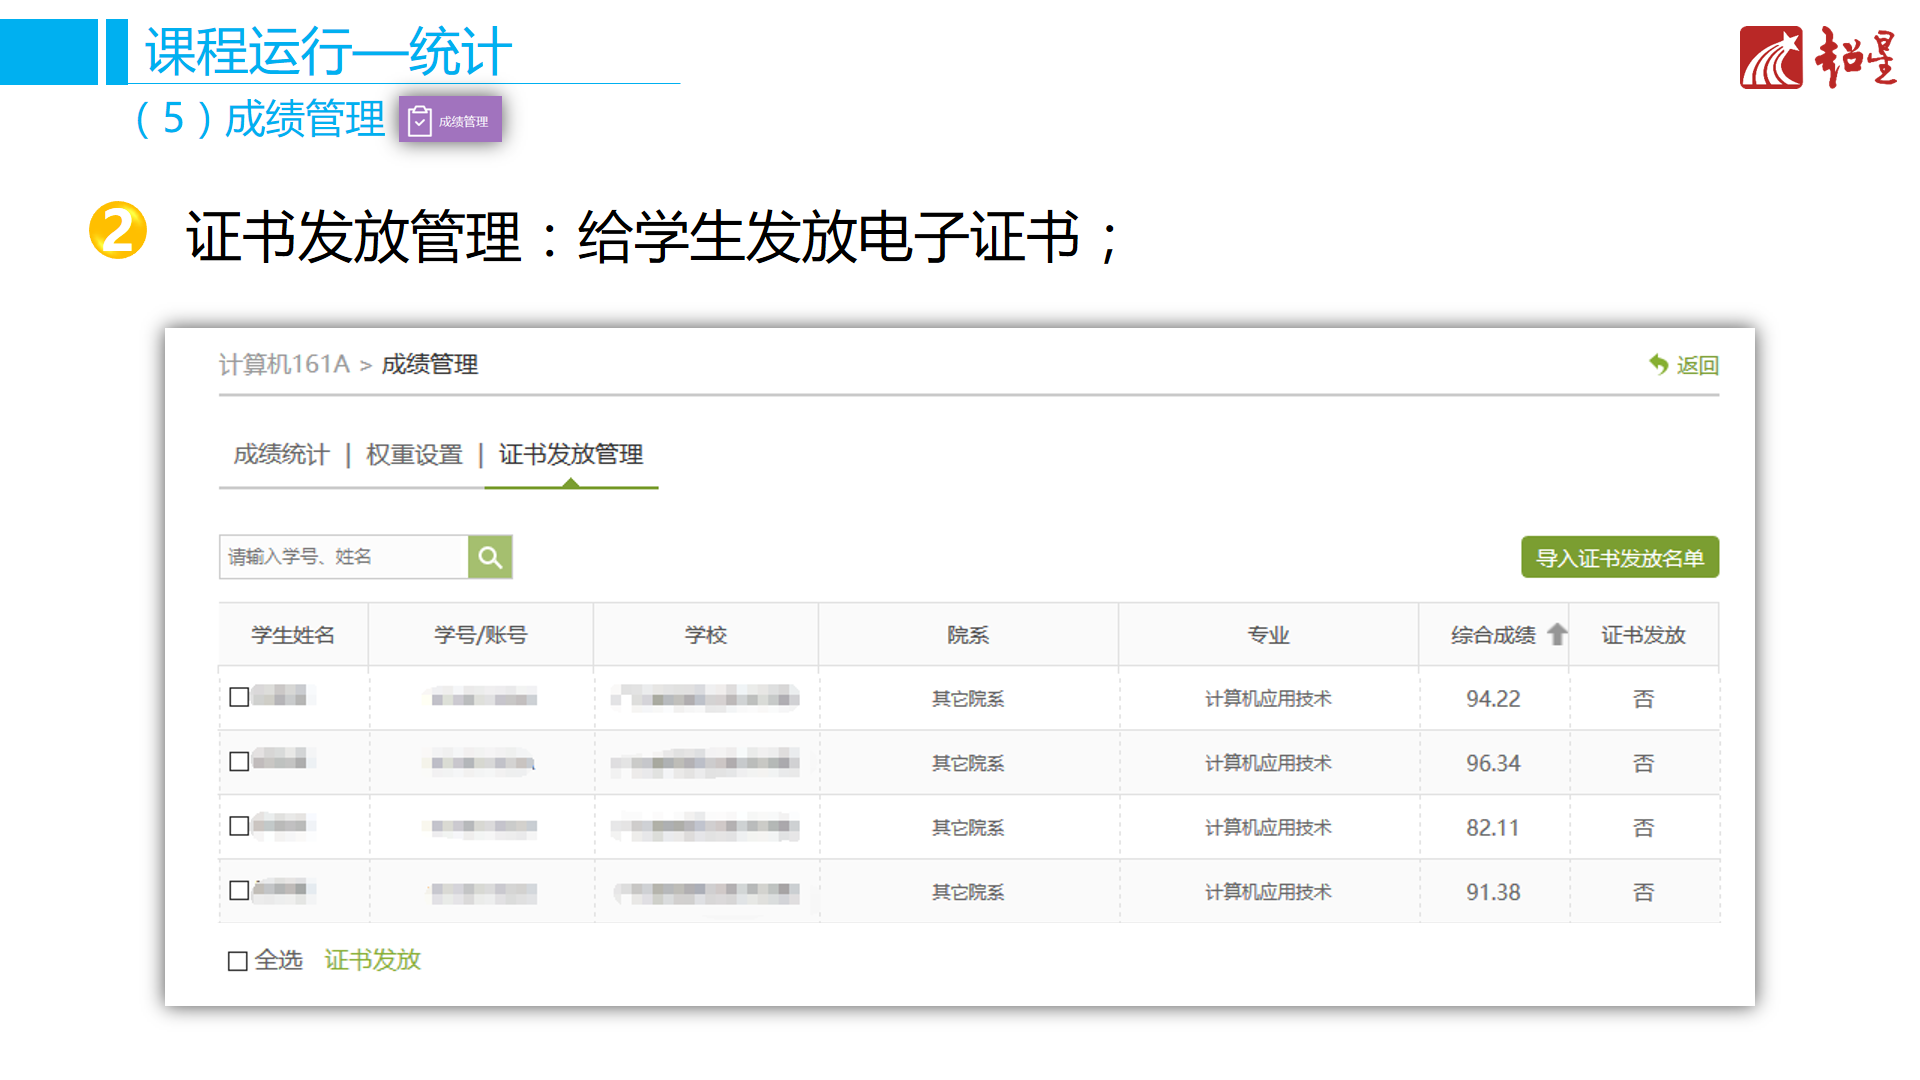1920x1080 pixels.
Task: Open the 成绩统计 tab
Action: pyautogui.click(x=281, y=455)
